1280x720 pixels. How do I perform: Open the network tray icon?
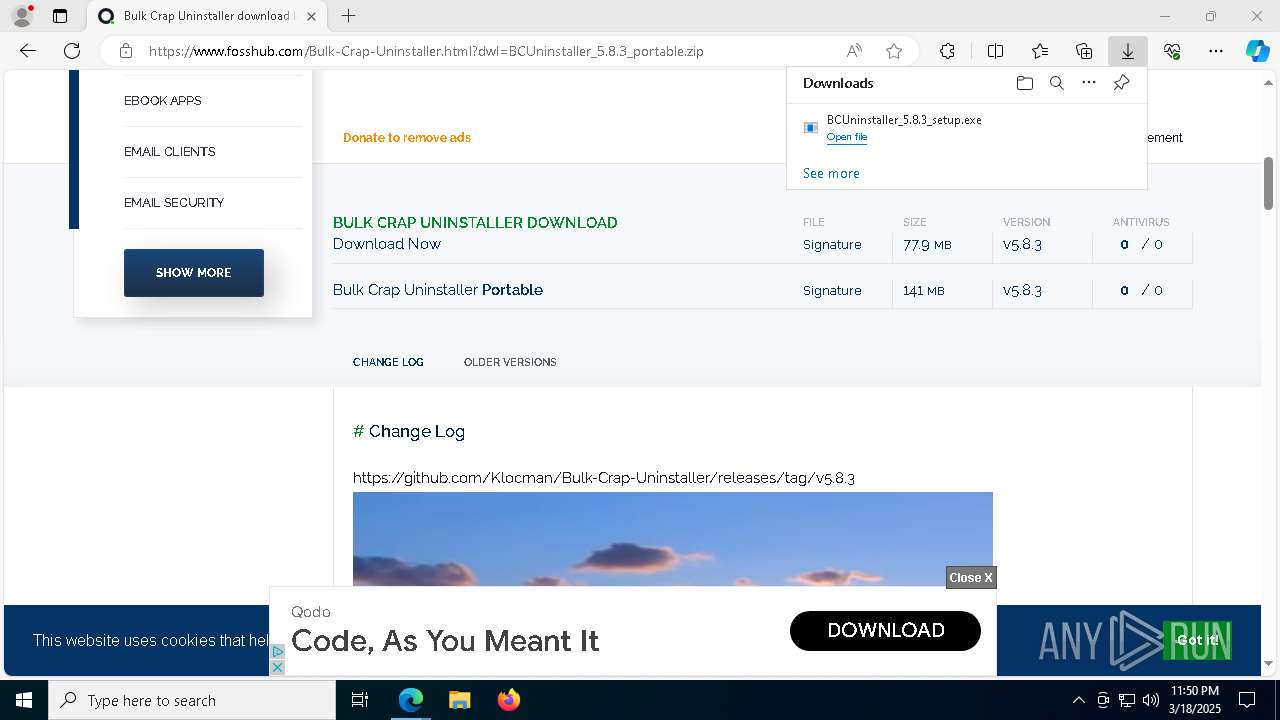[x=1127, y=700]
